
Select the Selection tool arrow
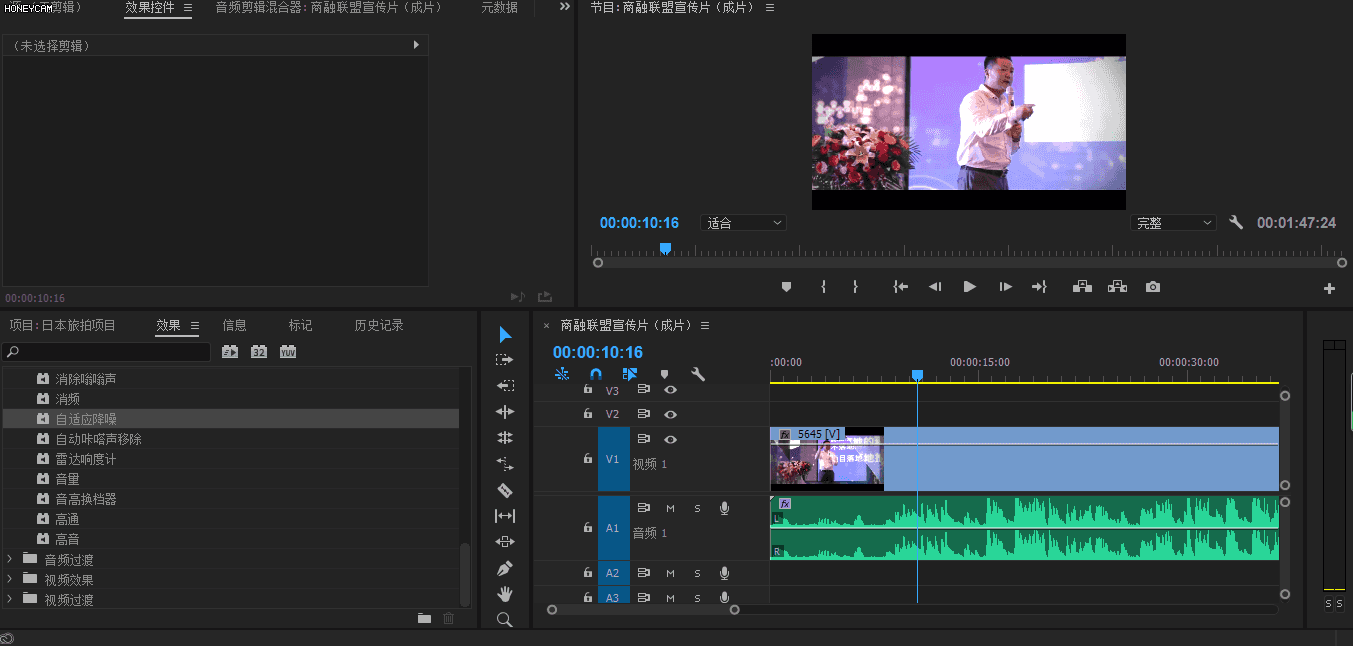(505, 334)
